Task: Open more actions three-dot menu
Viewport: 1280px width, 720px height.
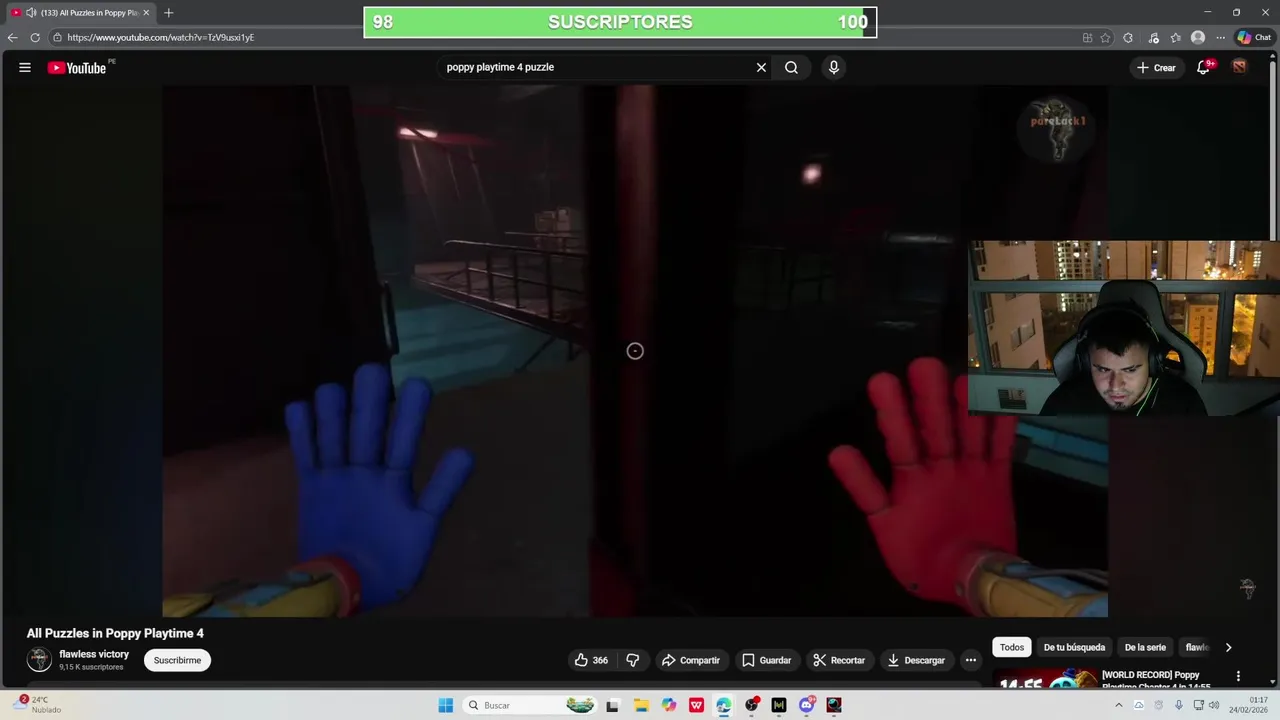Action: point(970,660)
